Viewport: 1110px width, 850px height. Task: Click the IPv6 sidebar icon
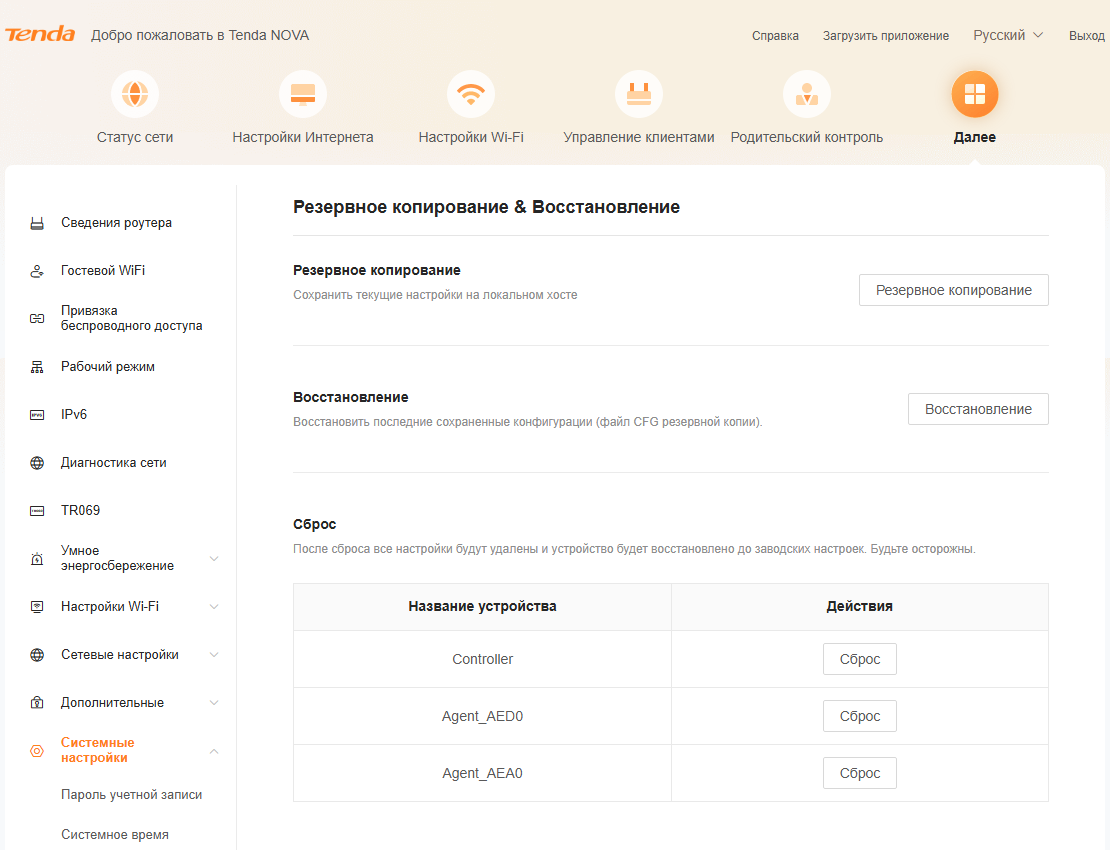(x=37, y=415)
